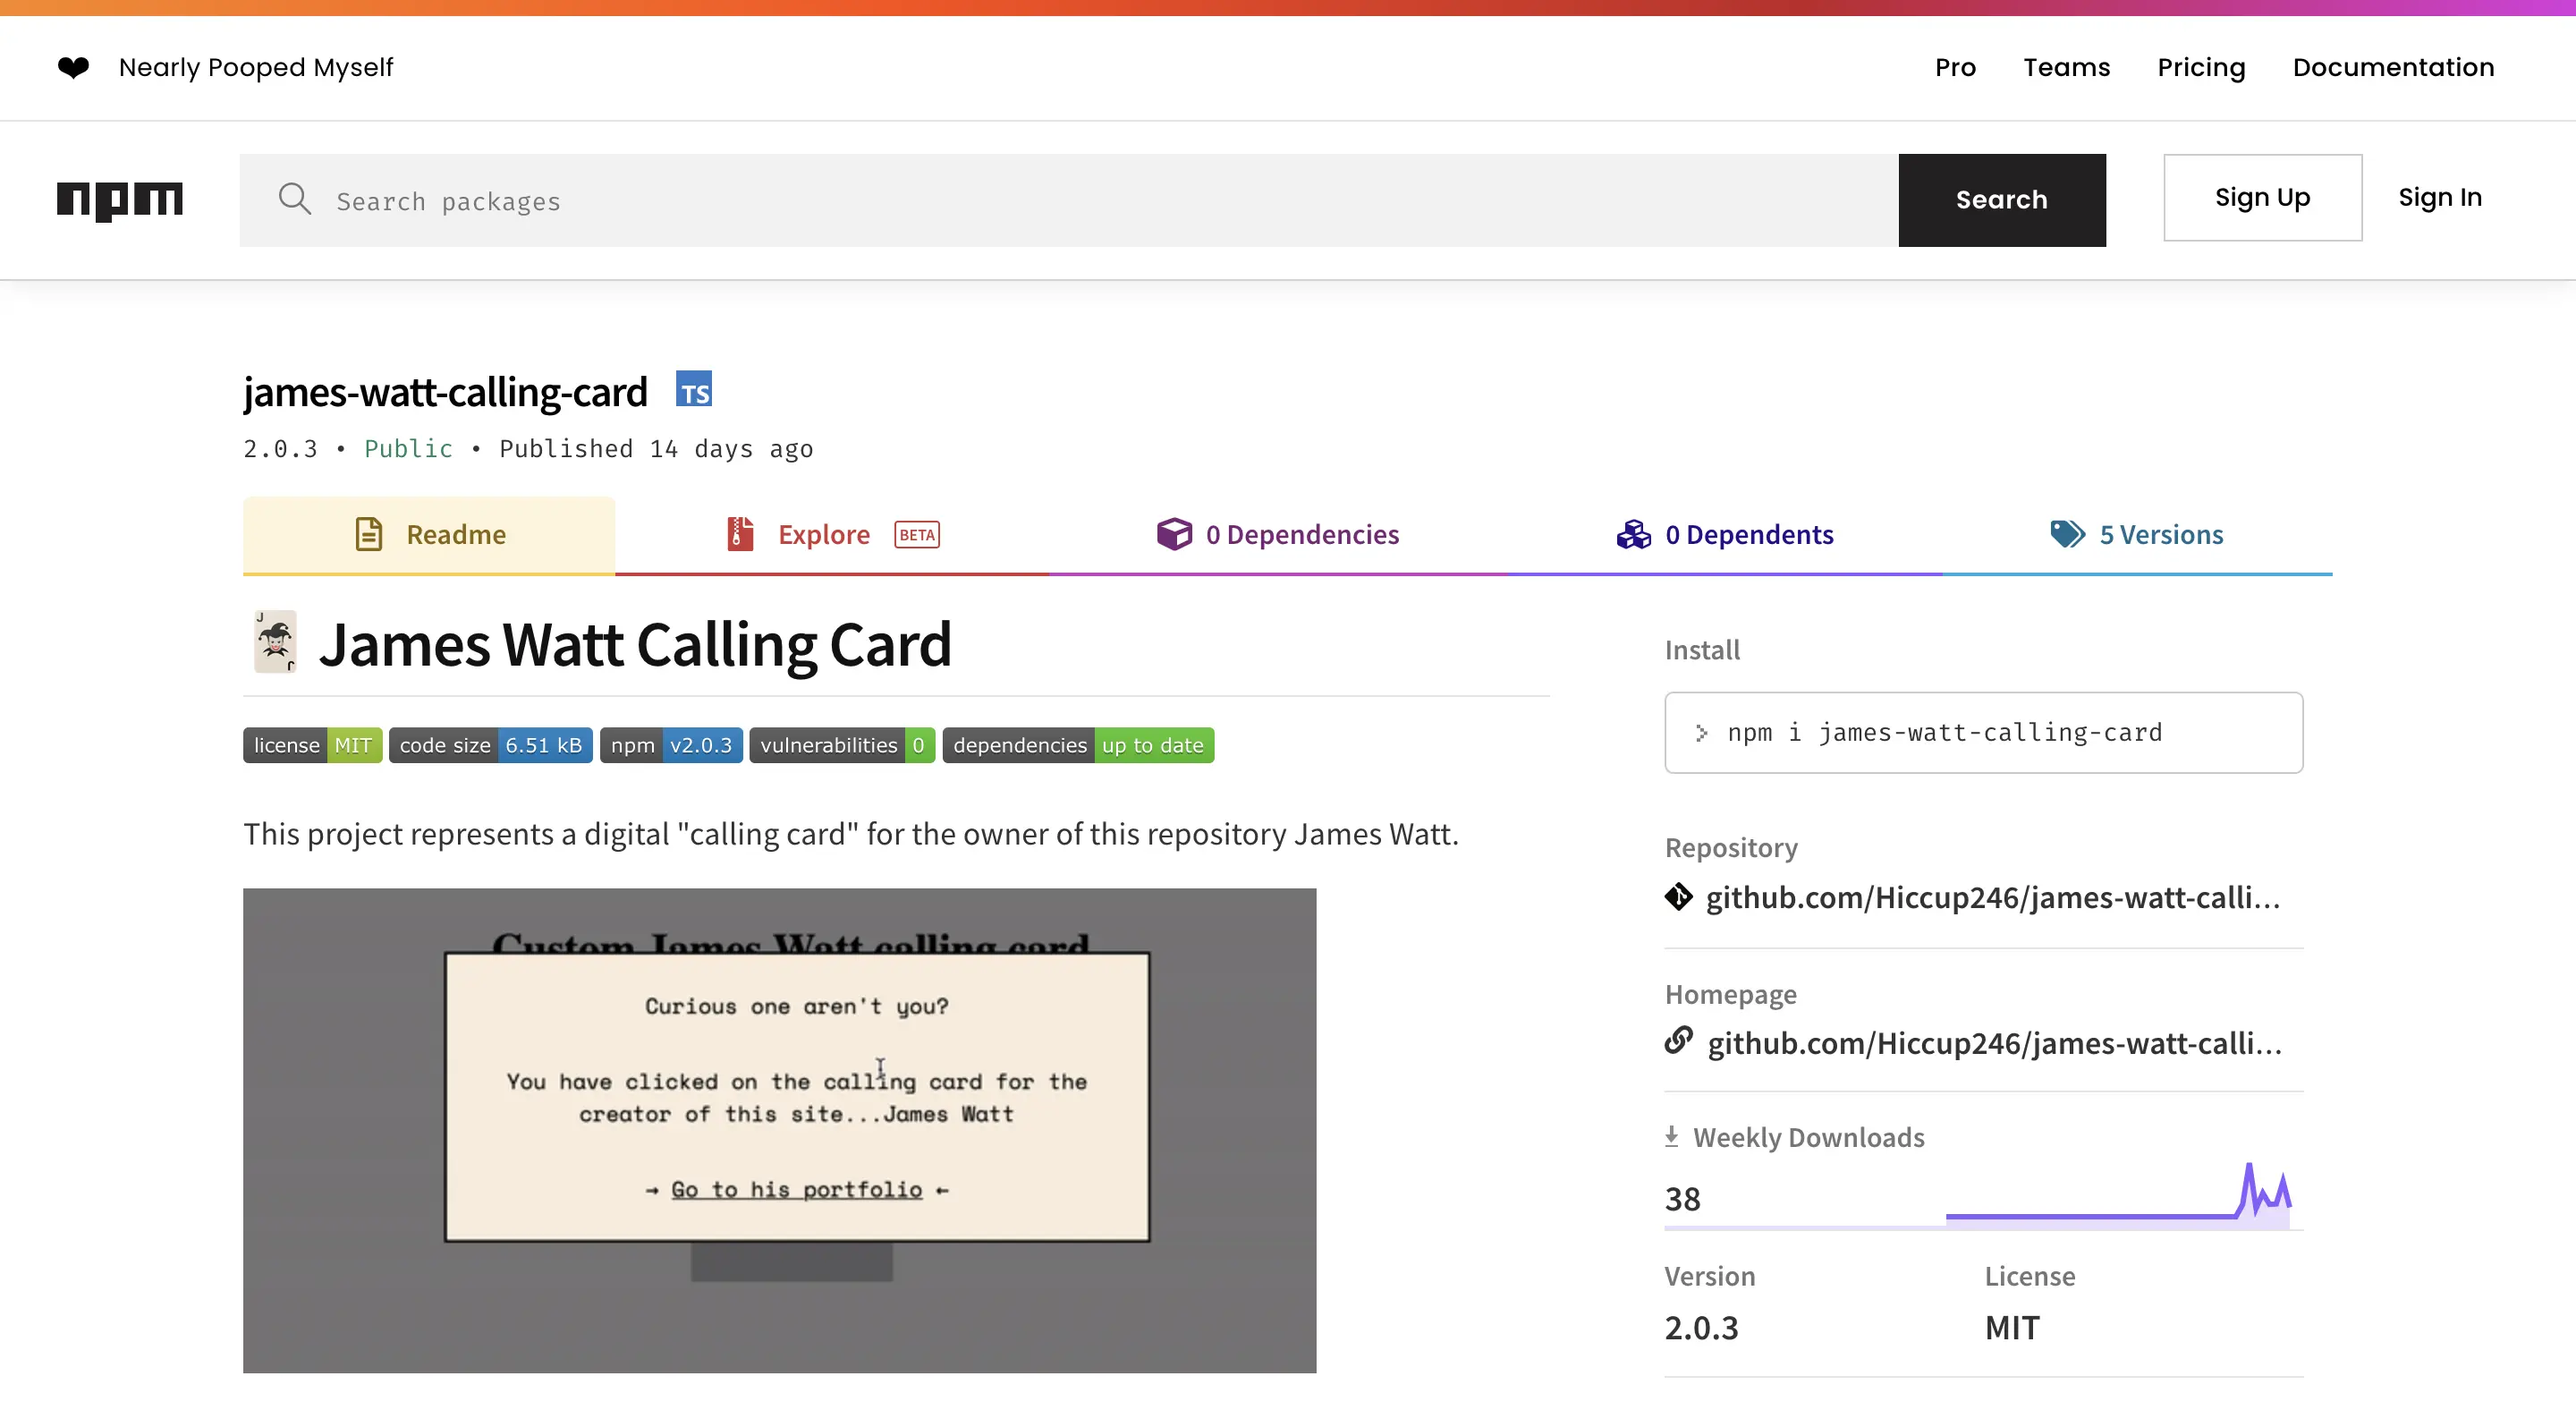Image resolution: width=2576 pixels, height=1410 pixels.
Task: Click the link icon beside the homepage URL
Action: [x=1679, y=1042]
